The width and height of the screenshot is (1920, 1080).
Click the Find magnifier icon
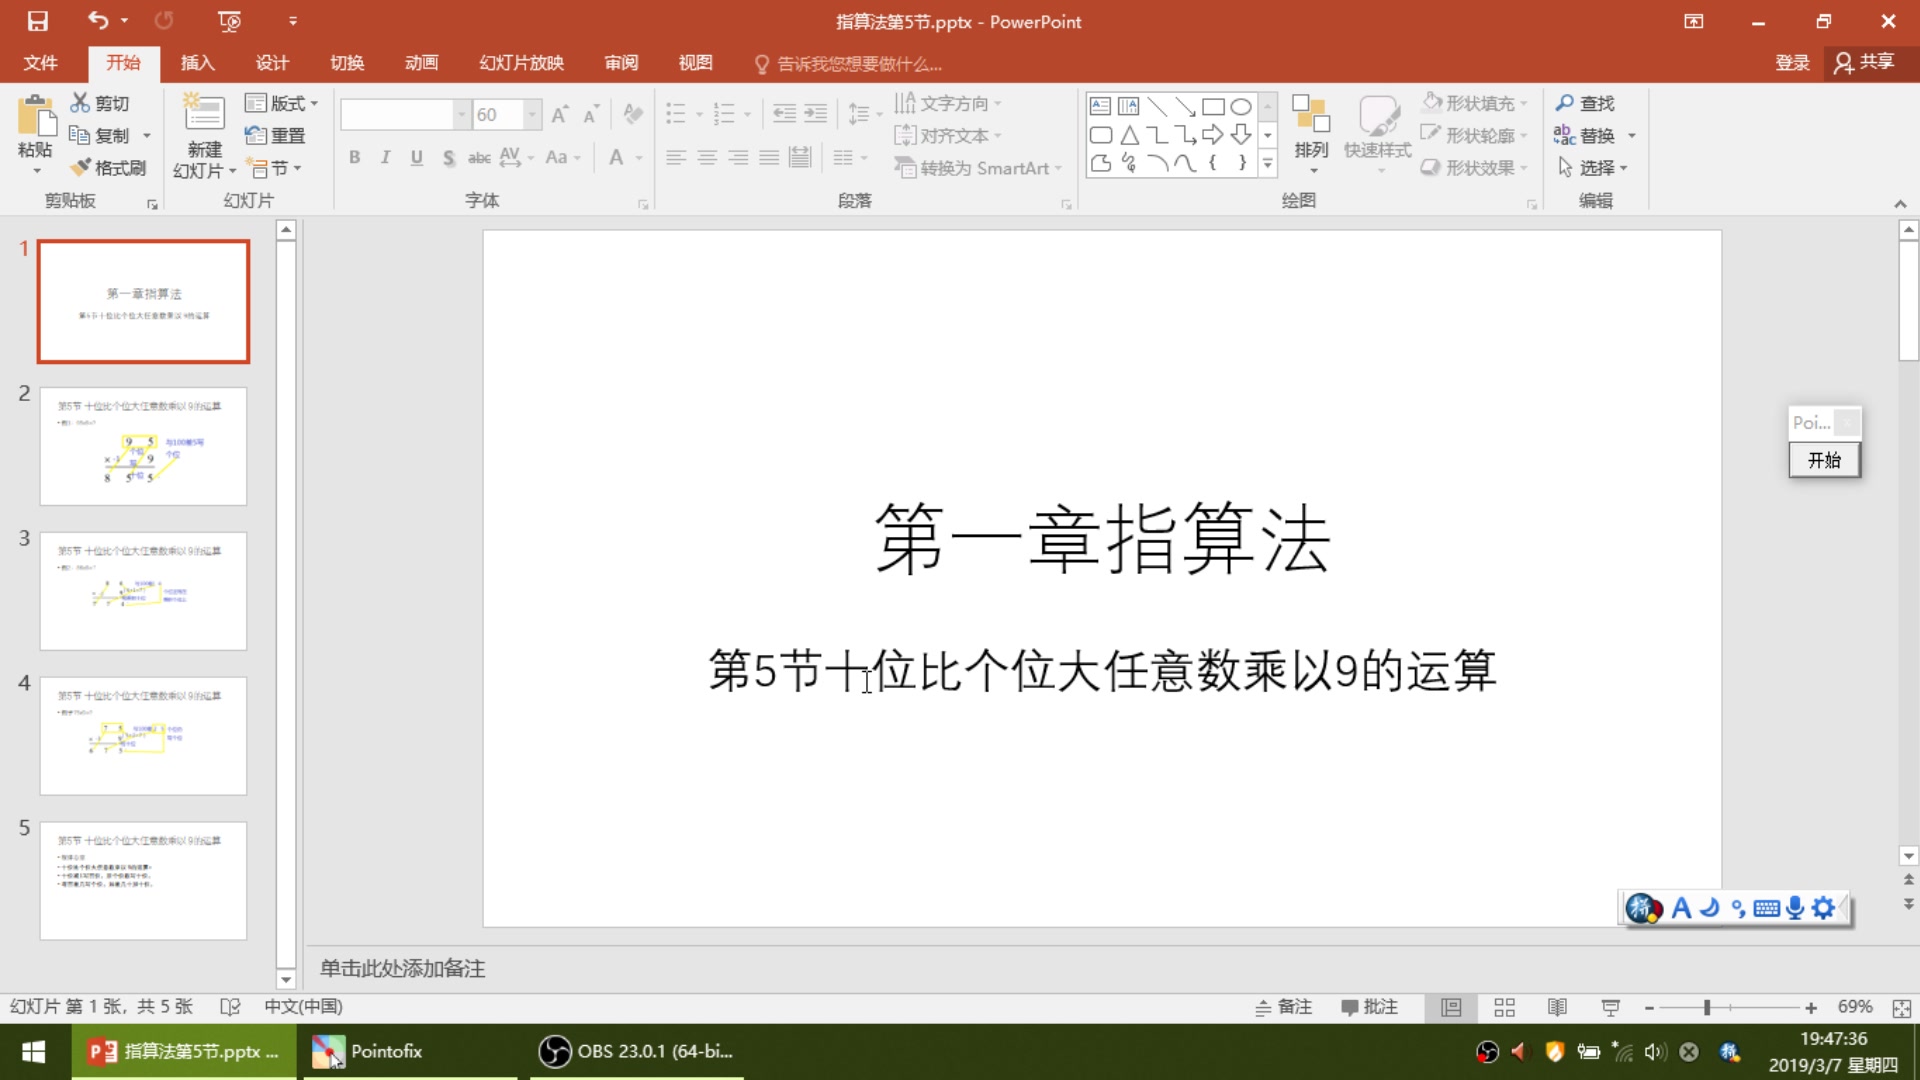[1564, 103]
